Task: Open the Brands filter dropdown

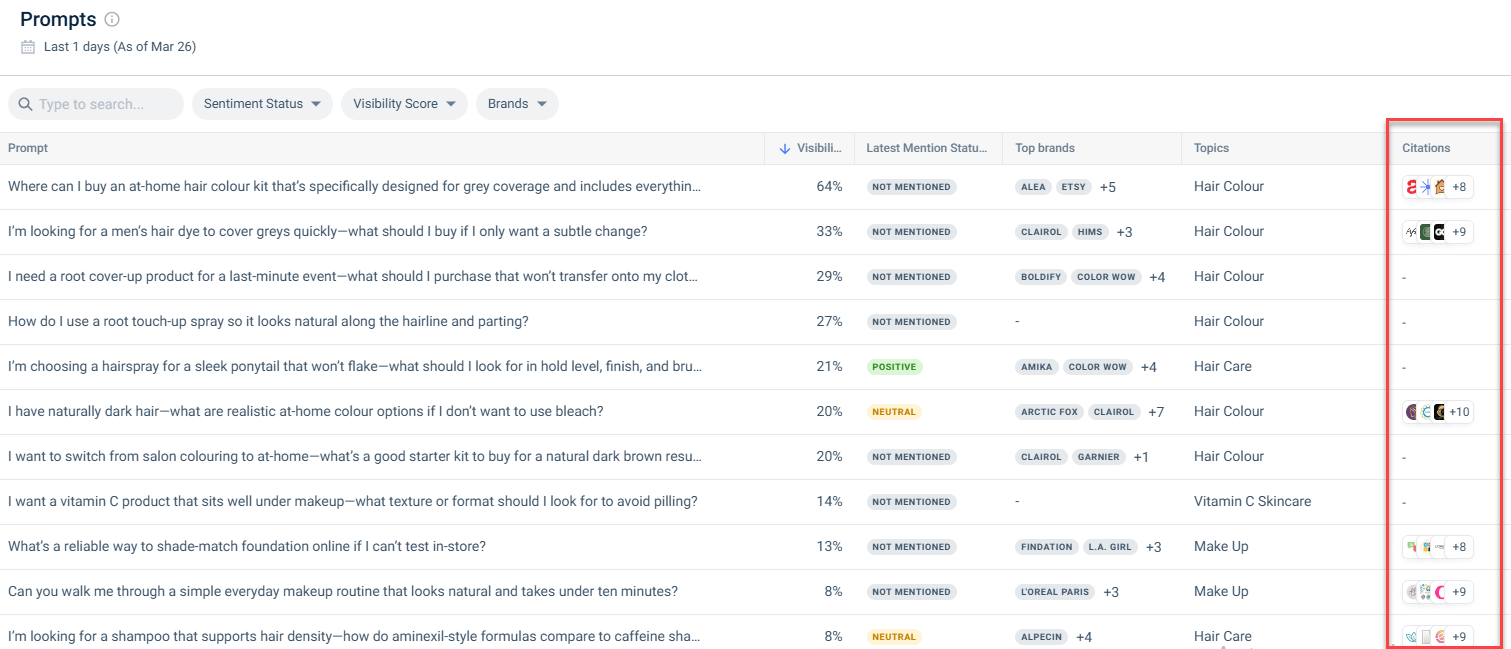Action: click(517, 104)
